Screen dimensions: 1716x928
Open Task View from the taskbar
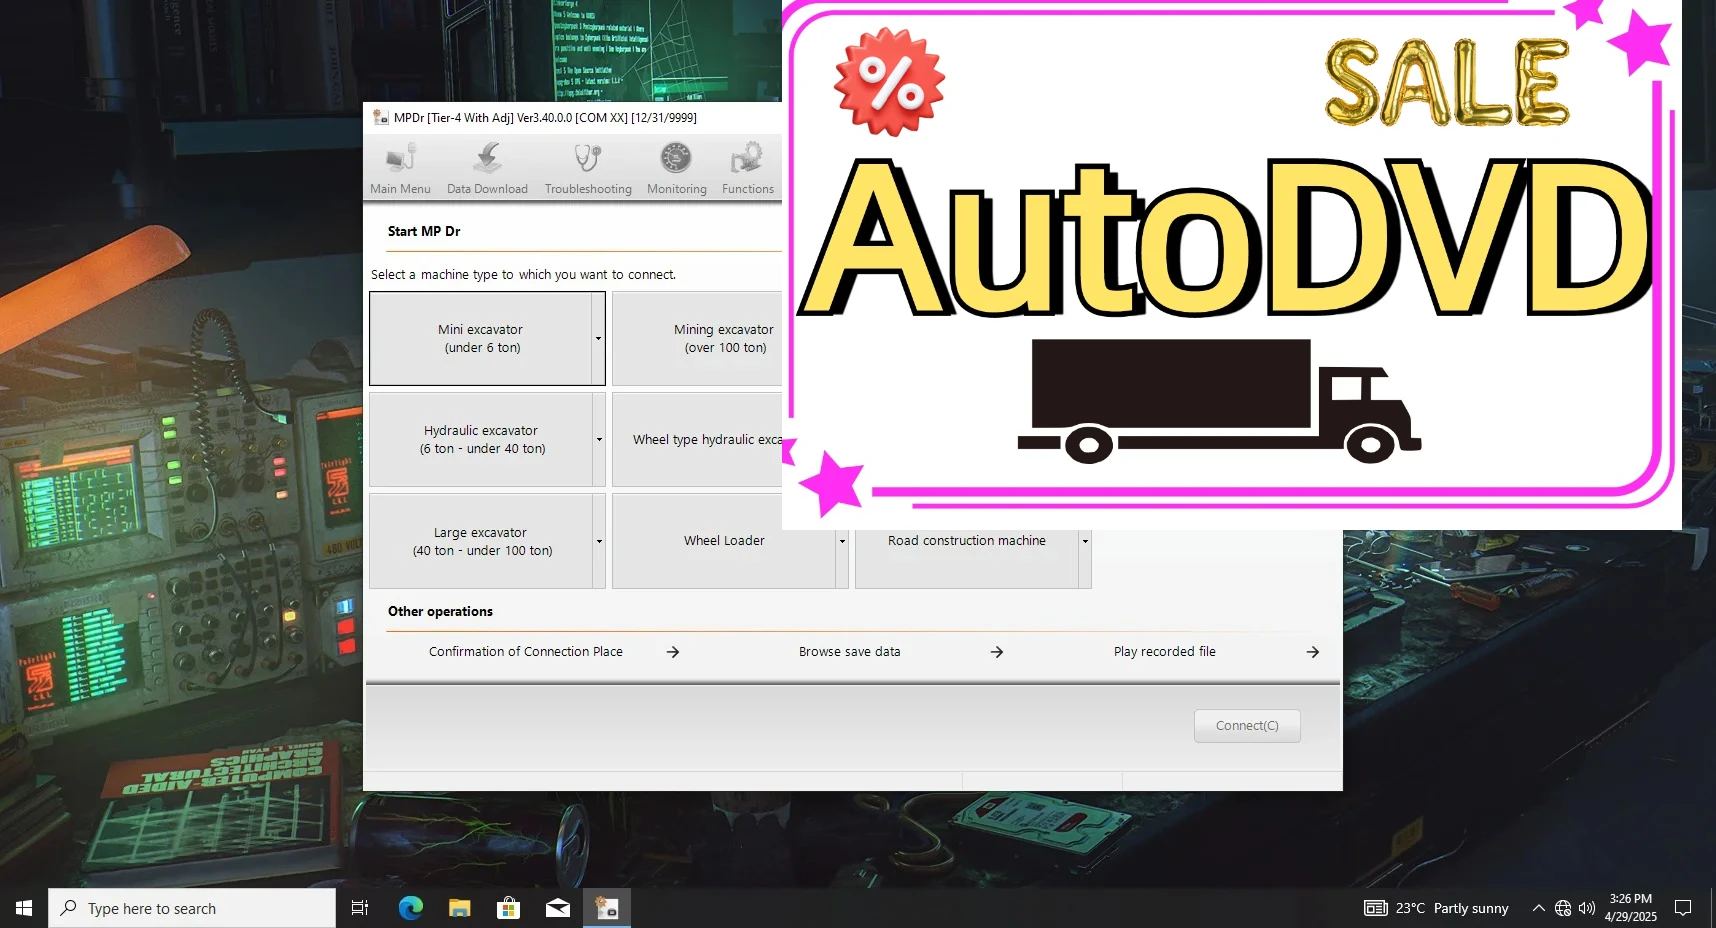[x=360, y=908]
